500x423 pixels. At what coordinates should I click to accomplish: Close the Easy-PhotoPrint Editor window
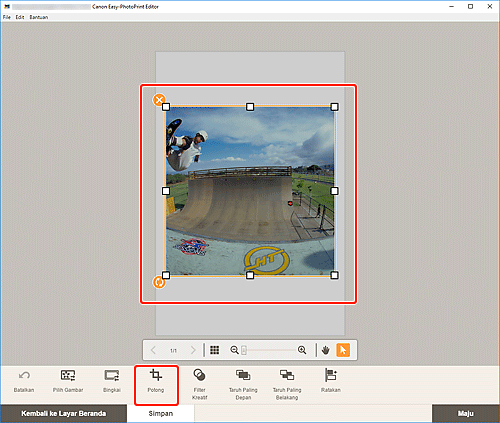click(x=490, y=6)
